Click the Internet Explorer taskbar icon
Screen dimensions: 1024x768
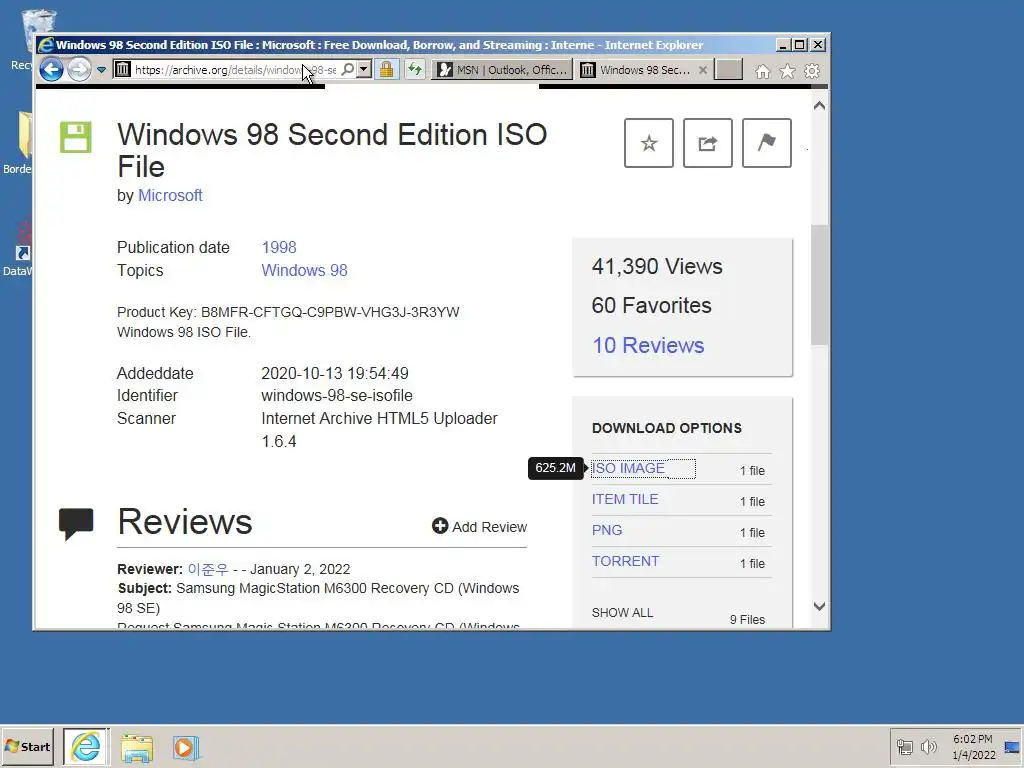[x=86, y=746]
